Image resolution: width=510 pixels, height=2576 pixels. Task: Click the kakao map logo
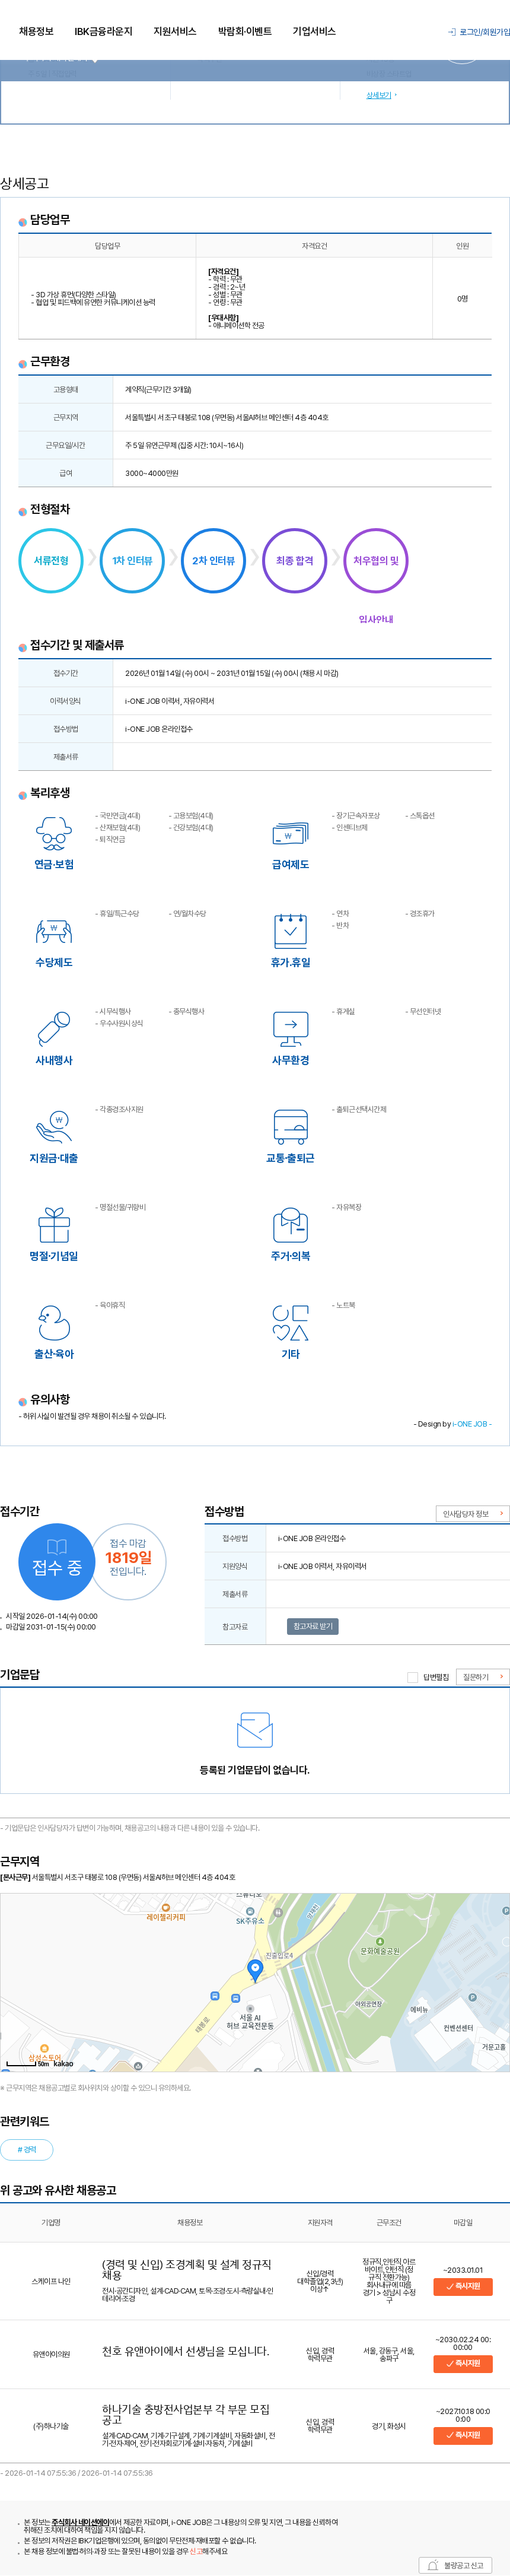[63, 2063]
